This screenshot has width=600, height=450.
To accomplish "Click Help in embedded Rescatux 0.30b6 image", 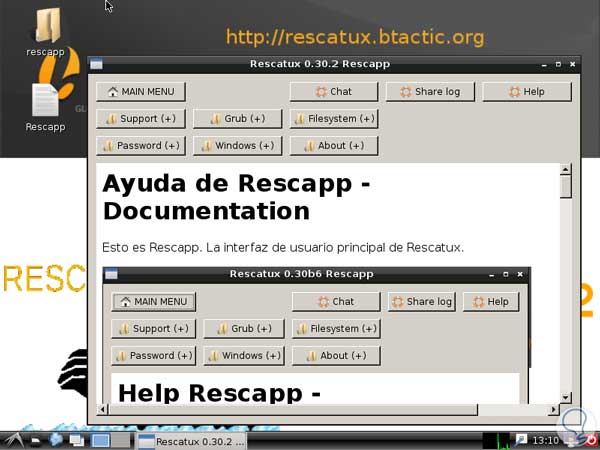I will [491, 302].
